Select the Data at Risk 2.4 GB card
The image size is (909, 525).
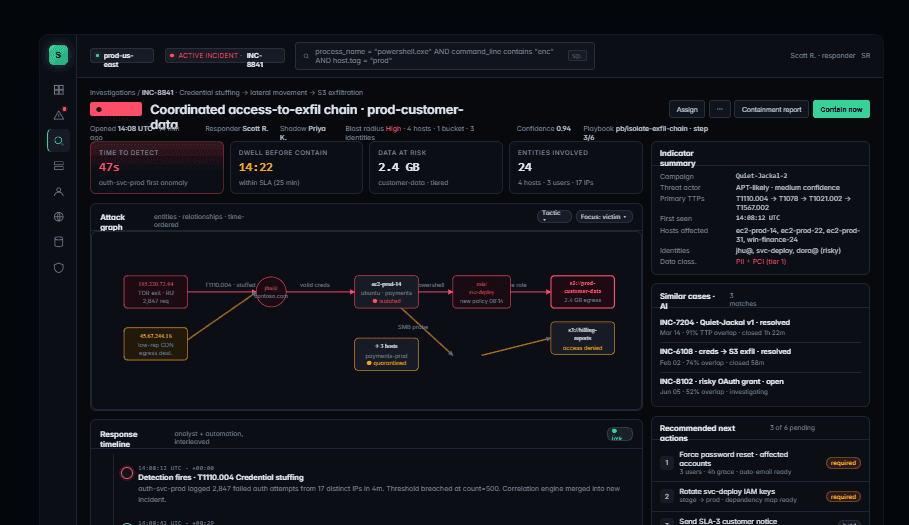436,167
